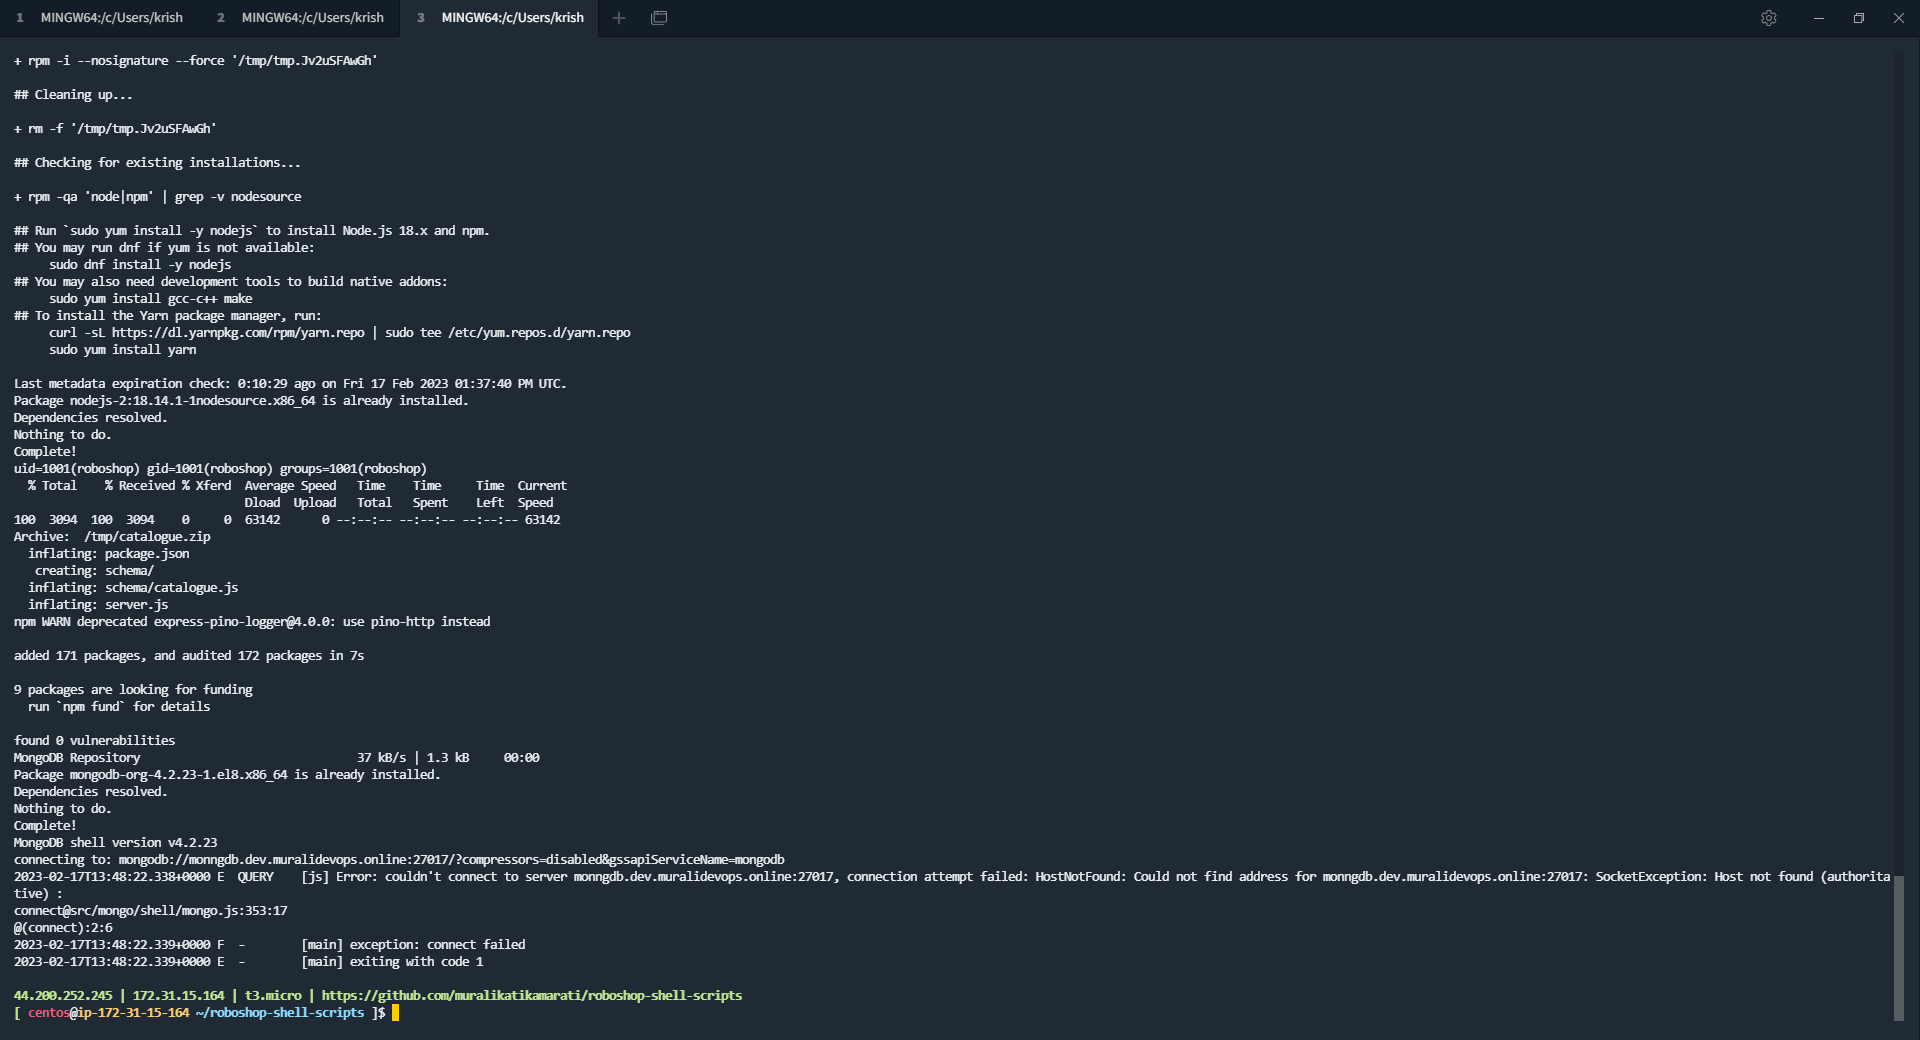
Task: Click the nodejs-2:18.14.1 already installed line
Action: click(x=241, y=401)
